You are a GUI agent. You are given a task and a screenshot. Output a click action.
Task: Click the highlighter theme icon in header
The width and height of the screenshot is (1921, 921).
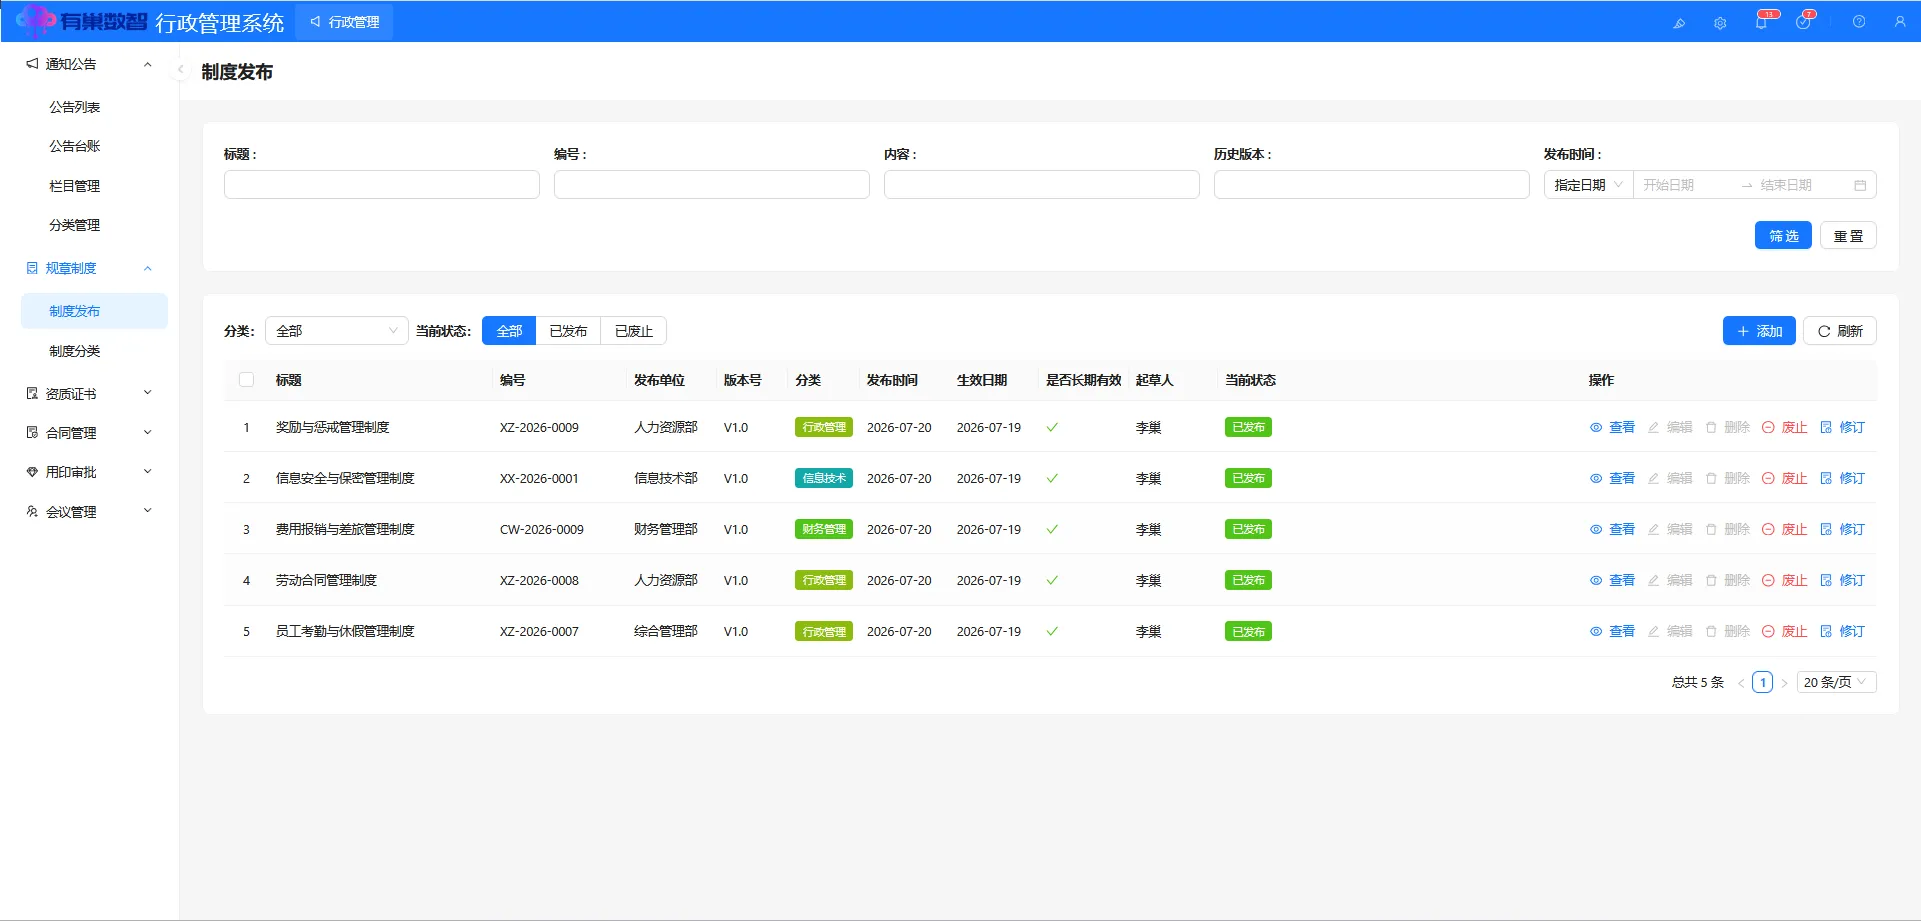coord(1679,22)
